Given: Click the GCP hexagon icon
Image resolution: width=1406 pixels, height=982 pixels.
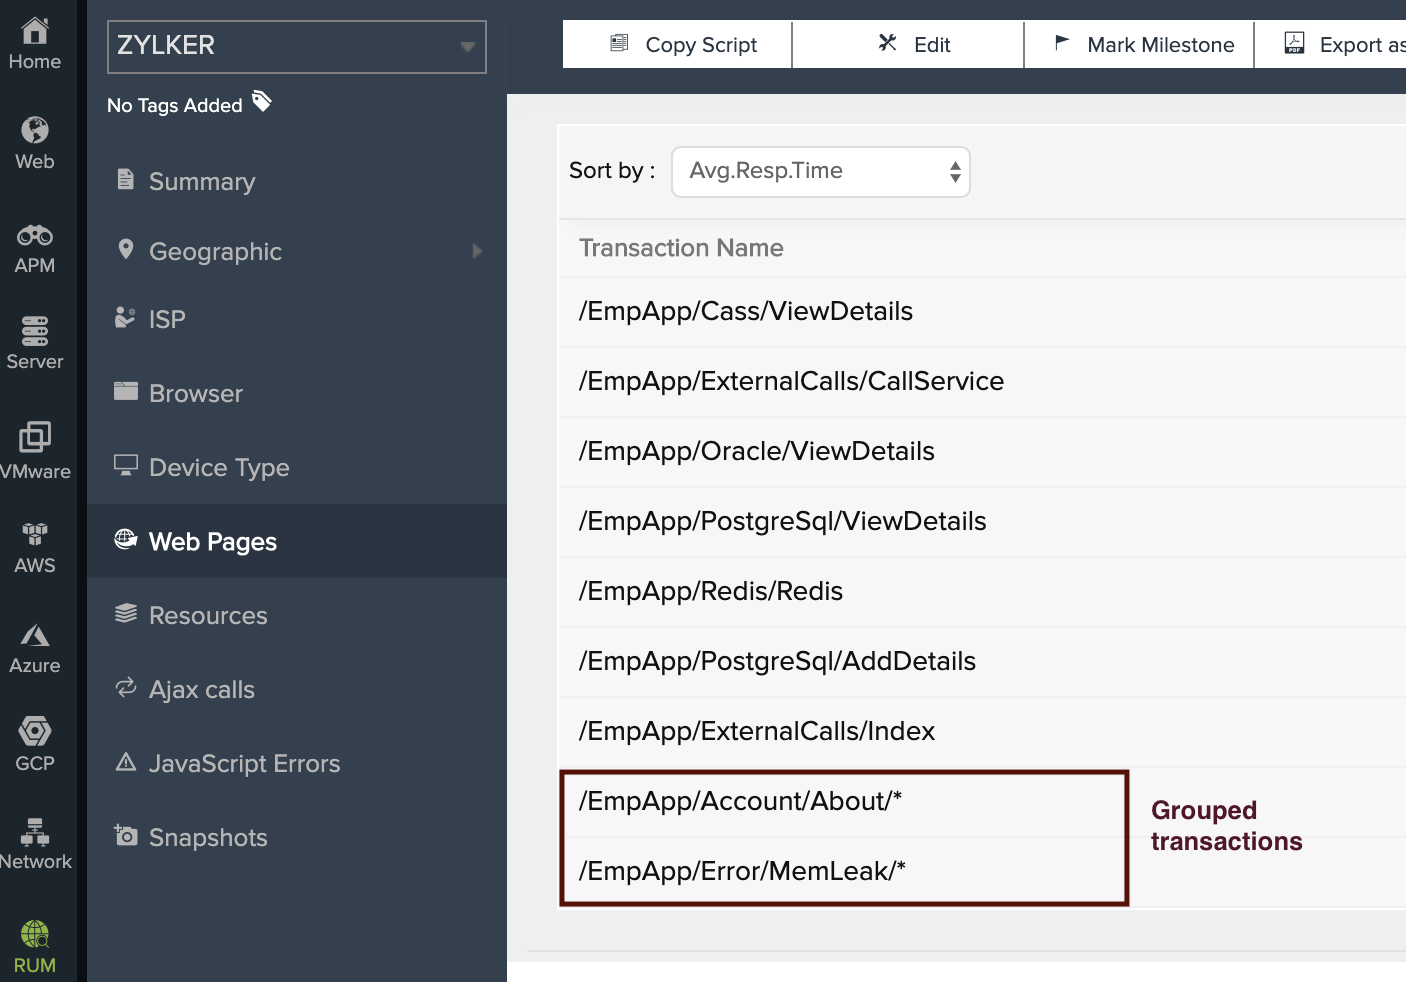Looking at the screenshot, I should click(x=35, y=732).
